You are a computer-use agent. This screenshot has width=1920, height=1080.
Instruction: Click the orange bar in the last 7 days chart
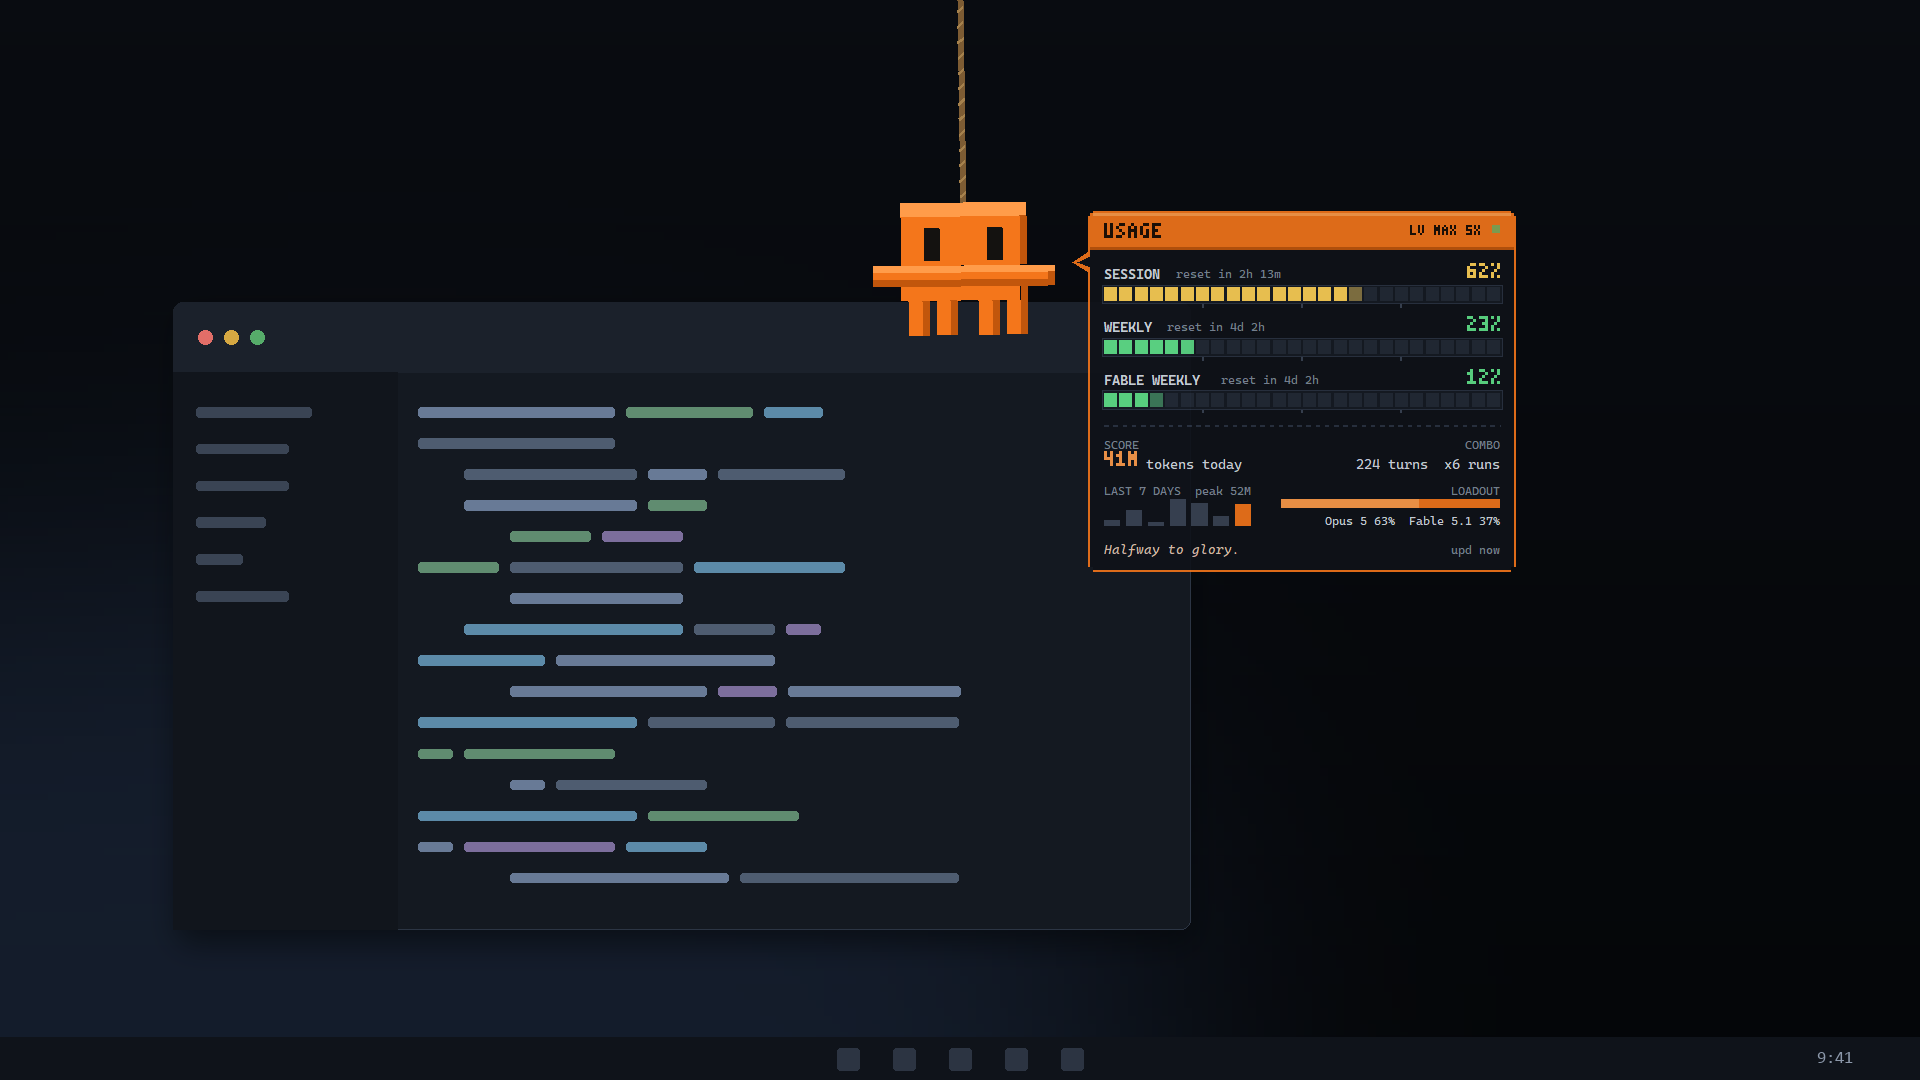(x=1243, y=515)
